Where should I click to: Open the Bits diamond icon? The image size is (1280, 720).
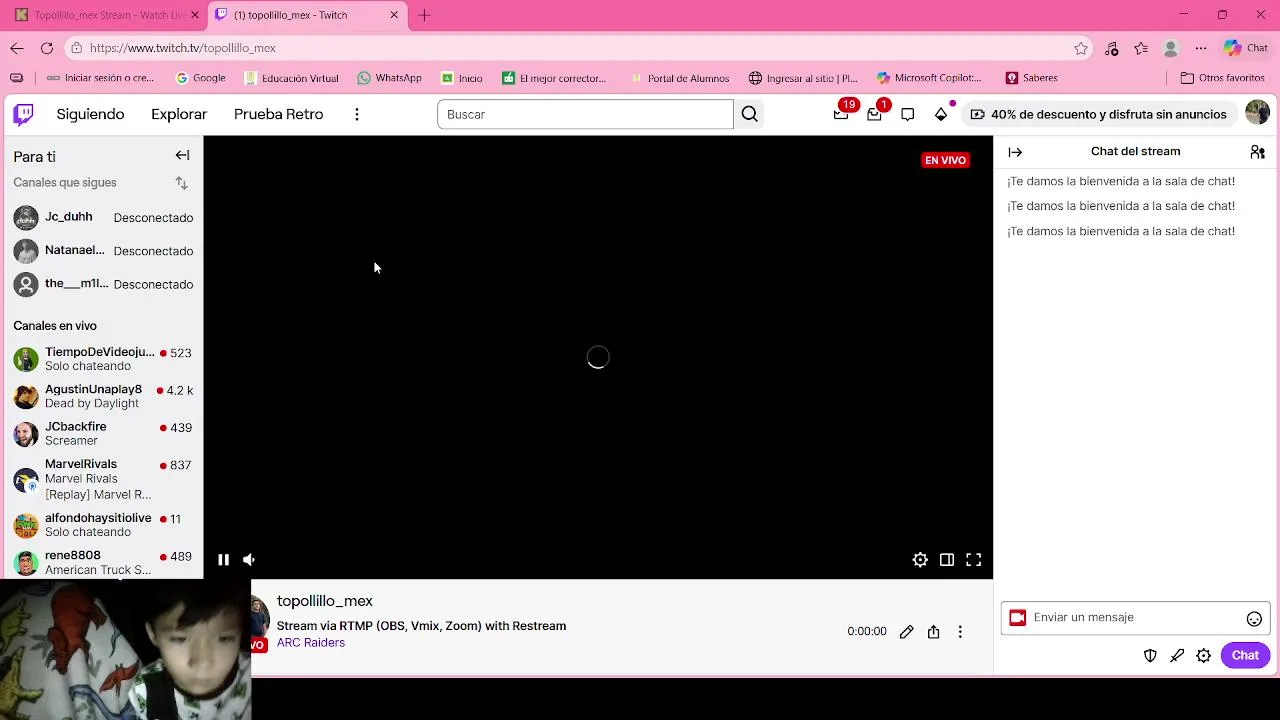pyautogui.click(x=941, y=114)
